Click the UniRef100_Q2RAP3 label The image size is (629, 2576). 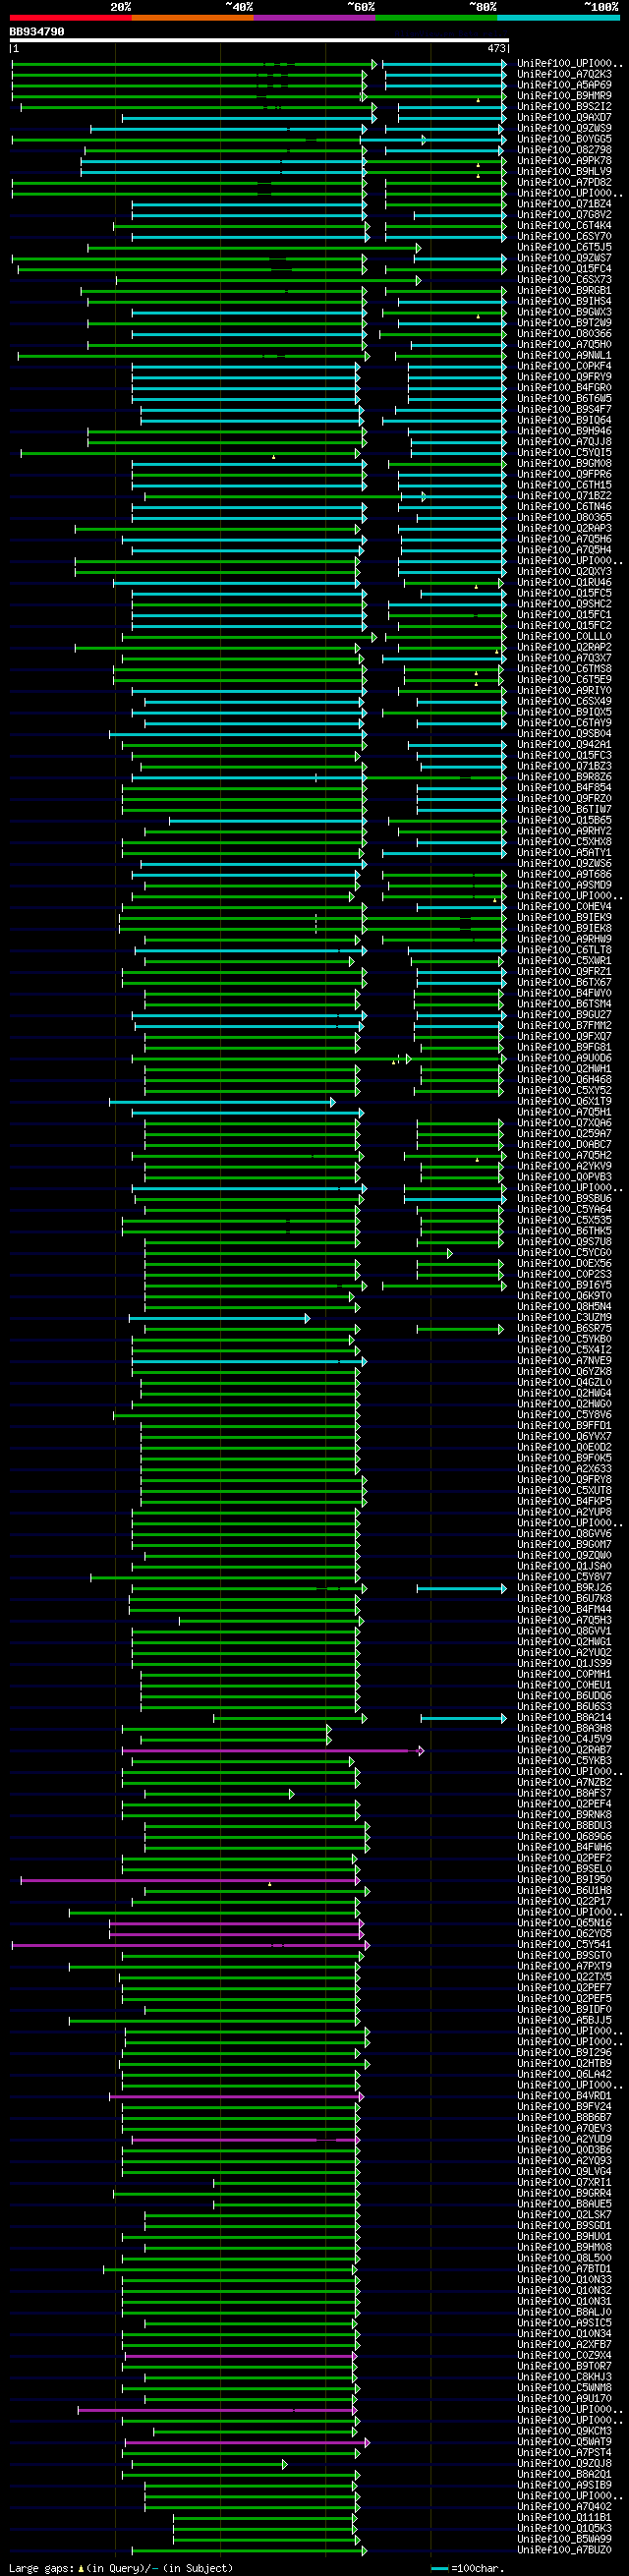tap(564, 529)
